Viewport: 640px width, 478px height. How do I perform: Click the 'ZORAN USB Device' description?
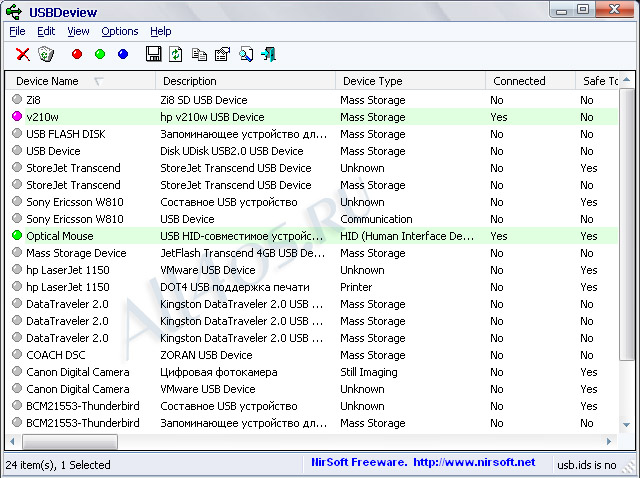tap(206, 355)
